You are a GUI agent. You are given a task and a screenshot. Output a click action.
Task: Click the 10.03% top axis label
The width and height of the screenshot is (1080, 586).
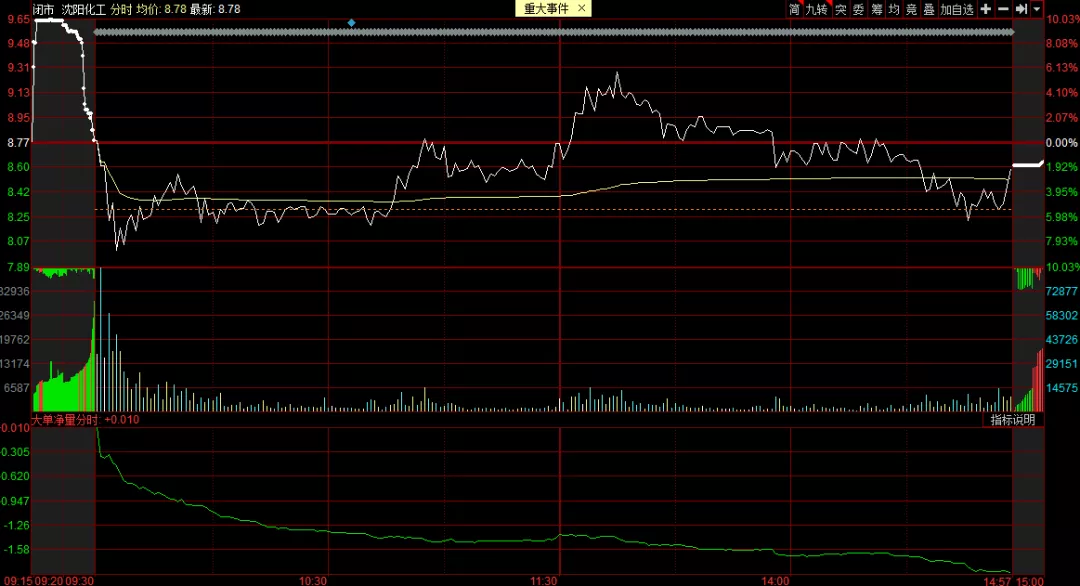(1061, 19)
